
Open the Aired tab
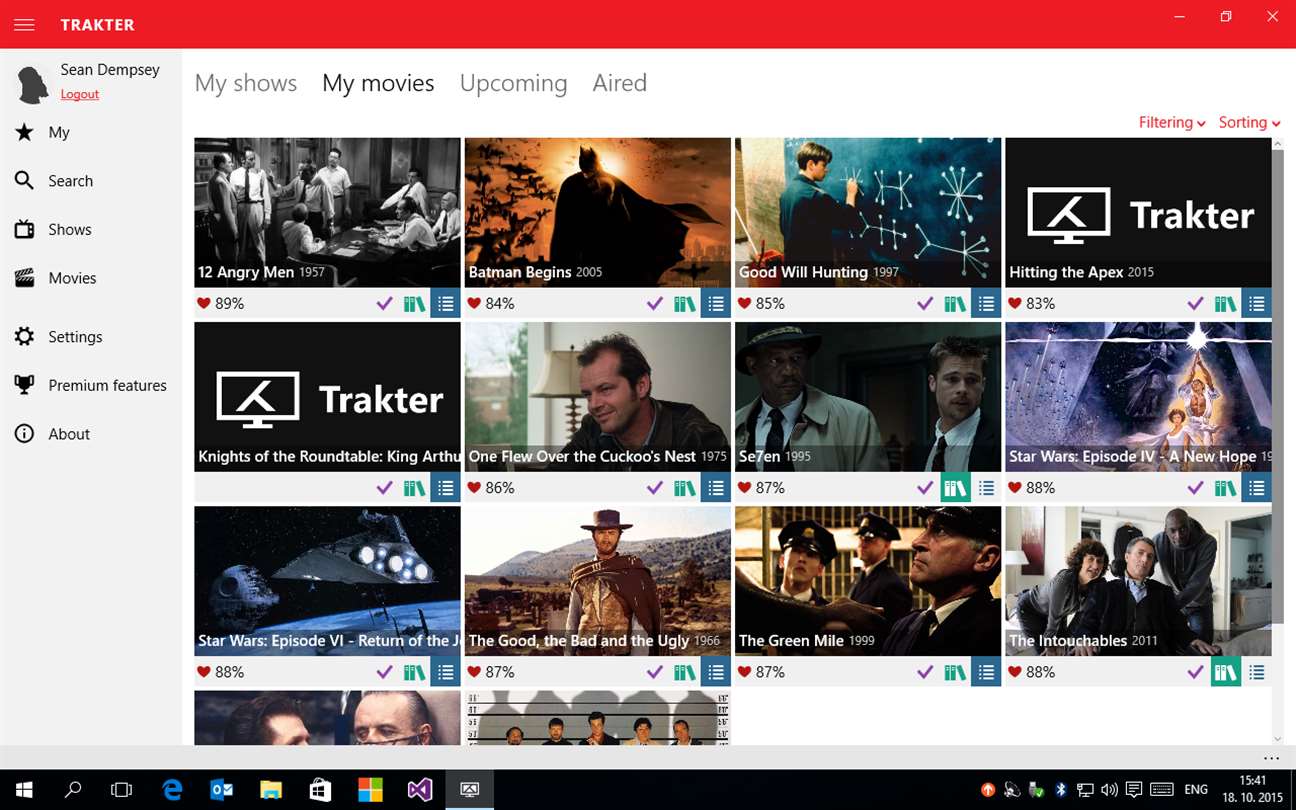pos(620,83)
